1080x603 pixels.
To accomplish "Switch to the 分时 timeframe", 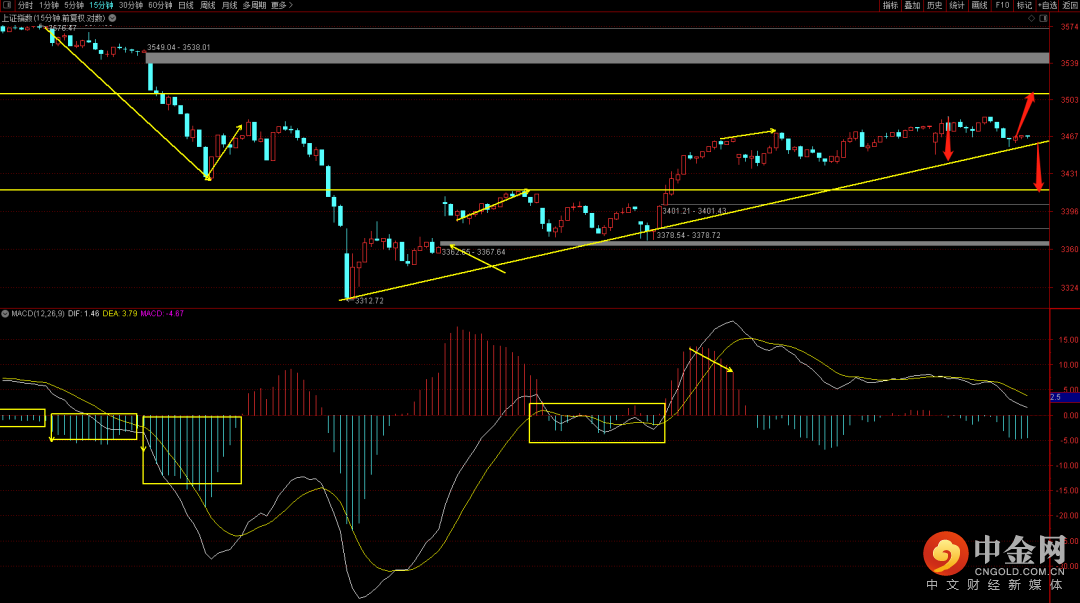I will click(25, 5).
